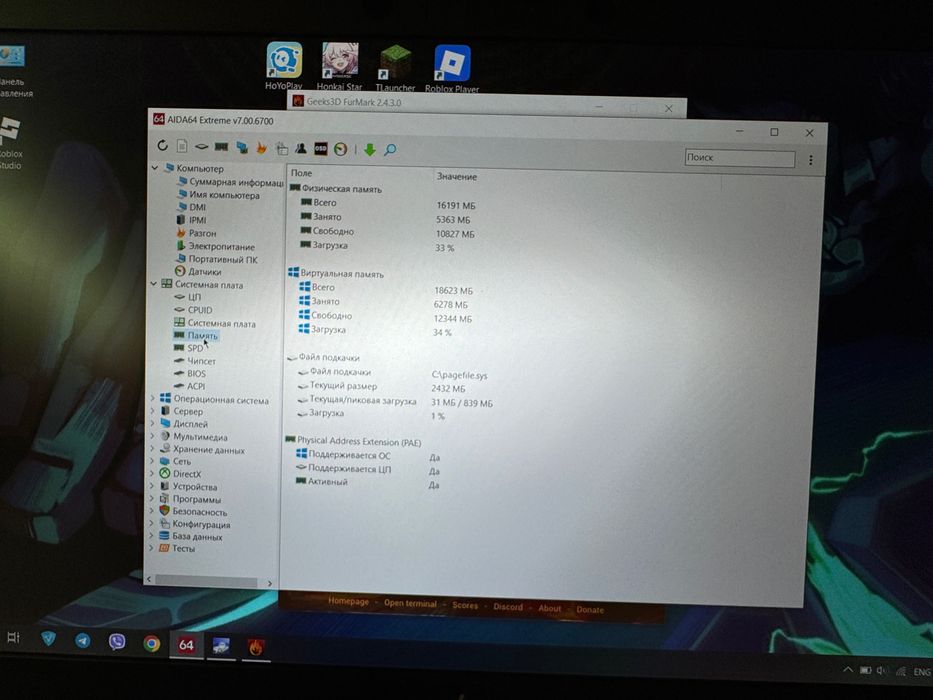Click the magnifier search icon in toolbar
Viewport: 933px width, 700px height.
point(390,150)
